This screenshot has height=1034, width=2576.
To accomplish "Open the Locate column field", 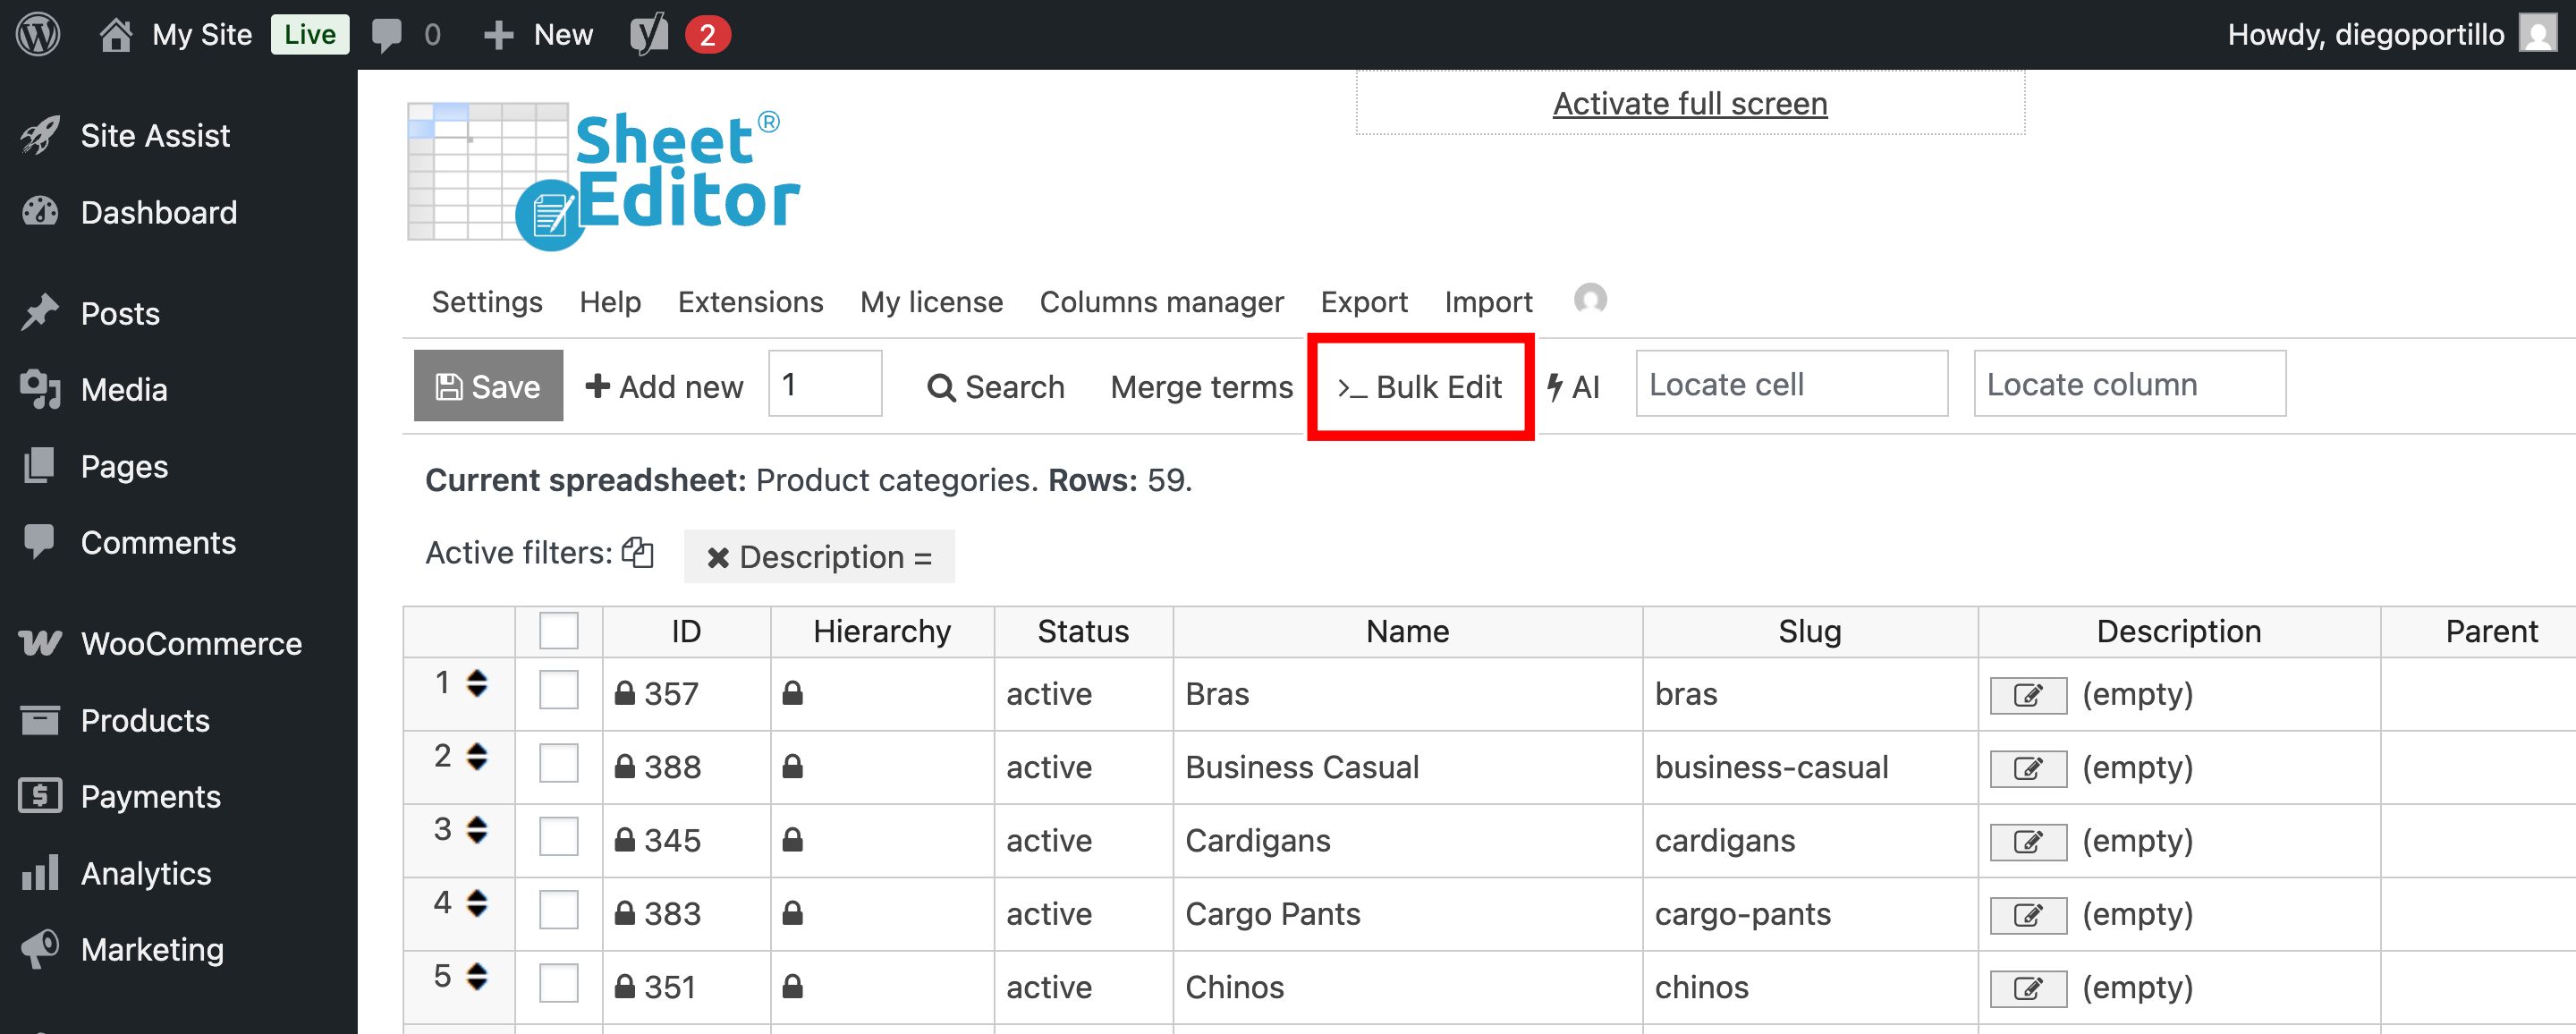I will point(2128,384).
